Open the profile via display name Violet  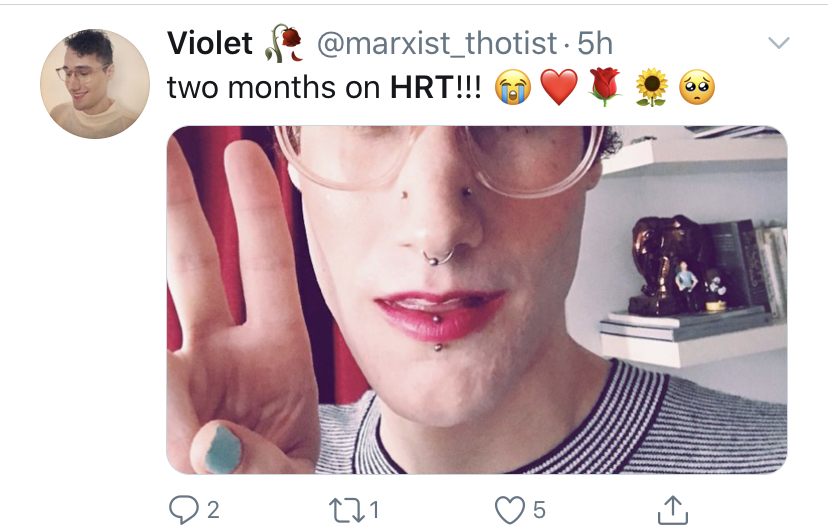coord(210,43)
